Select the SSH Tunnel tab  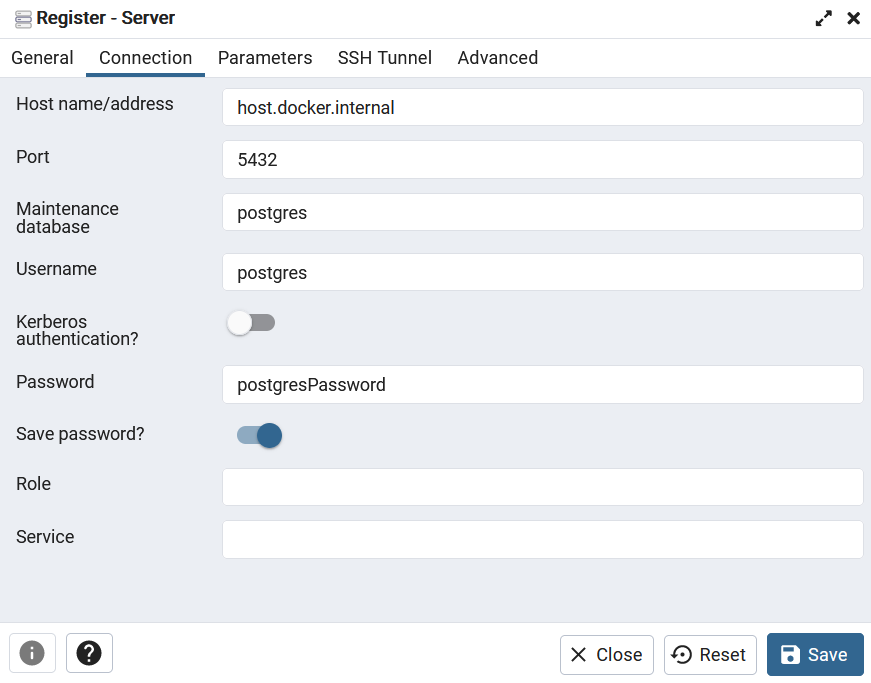point(384,58)
